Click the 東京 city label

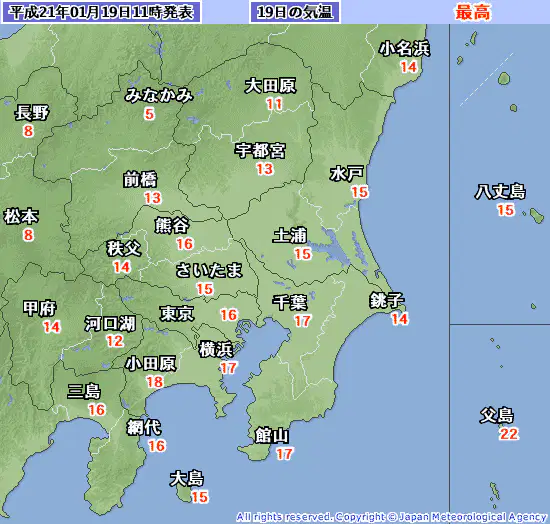point(177,313)
